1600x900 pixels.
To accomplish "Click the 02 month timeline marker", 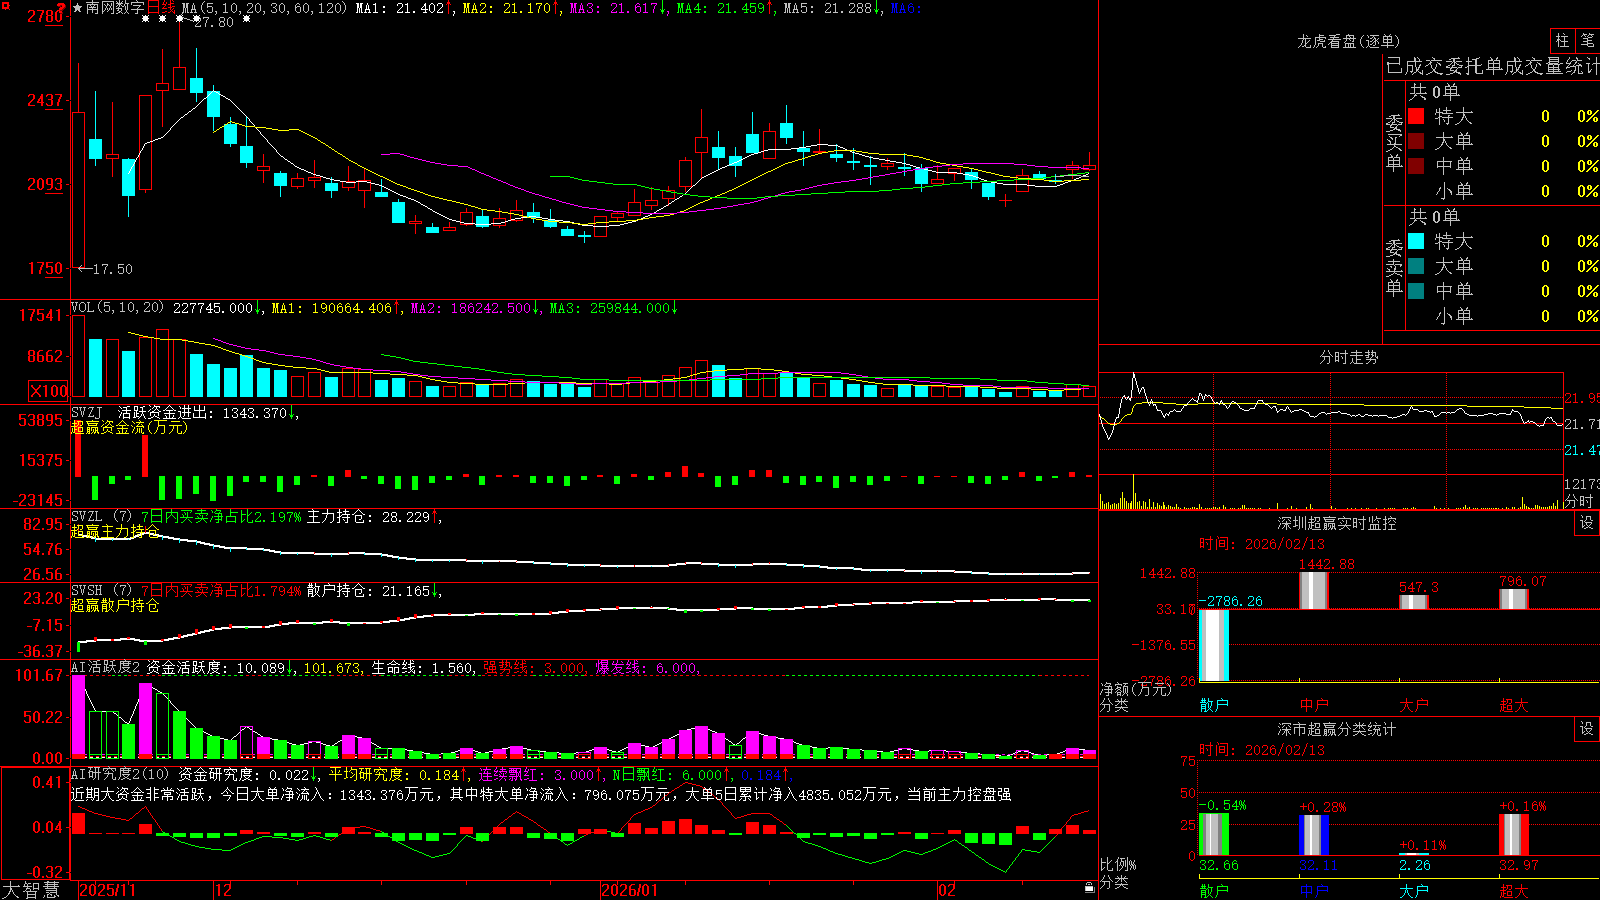I will [x=947, y=890].
